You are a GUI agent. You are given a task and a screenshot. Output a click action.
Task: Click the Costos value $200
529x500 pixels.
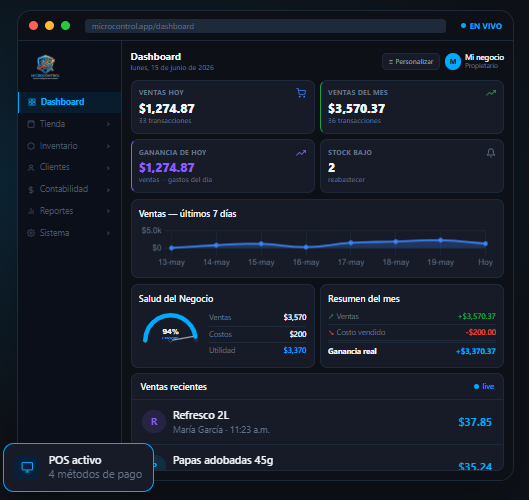298,334
